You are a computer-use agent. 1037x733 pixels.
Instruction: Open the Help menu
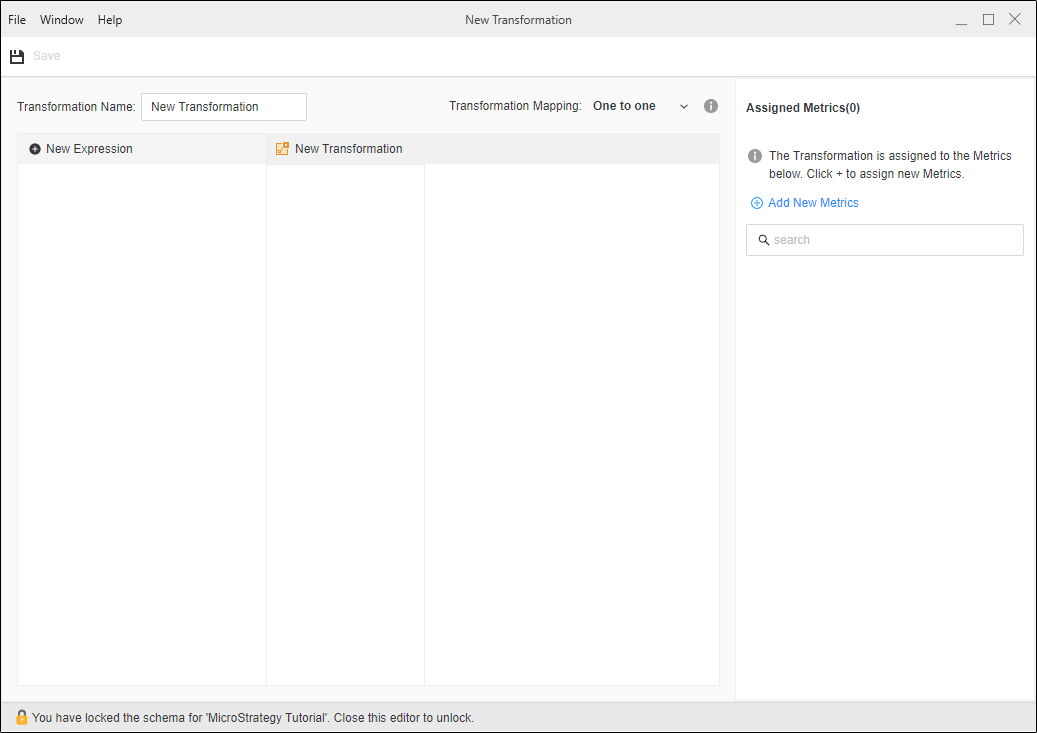coord(110,20)
